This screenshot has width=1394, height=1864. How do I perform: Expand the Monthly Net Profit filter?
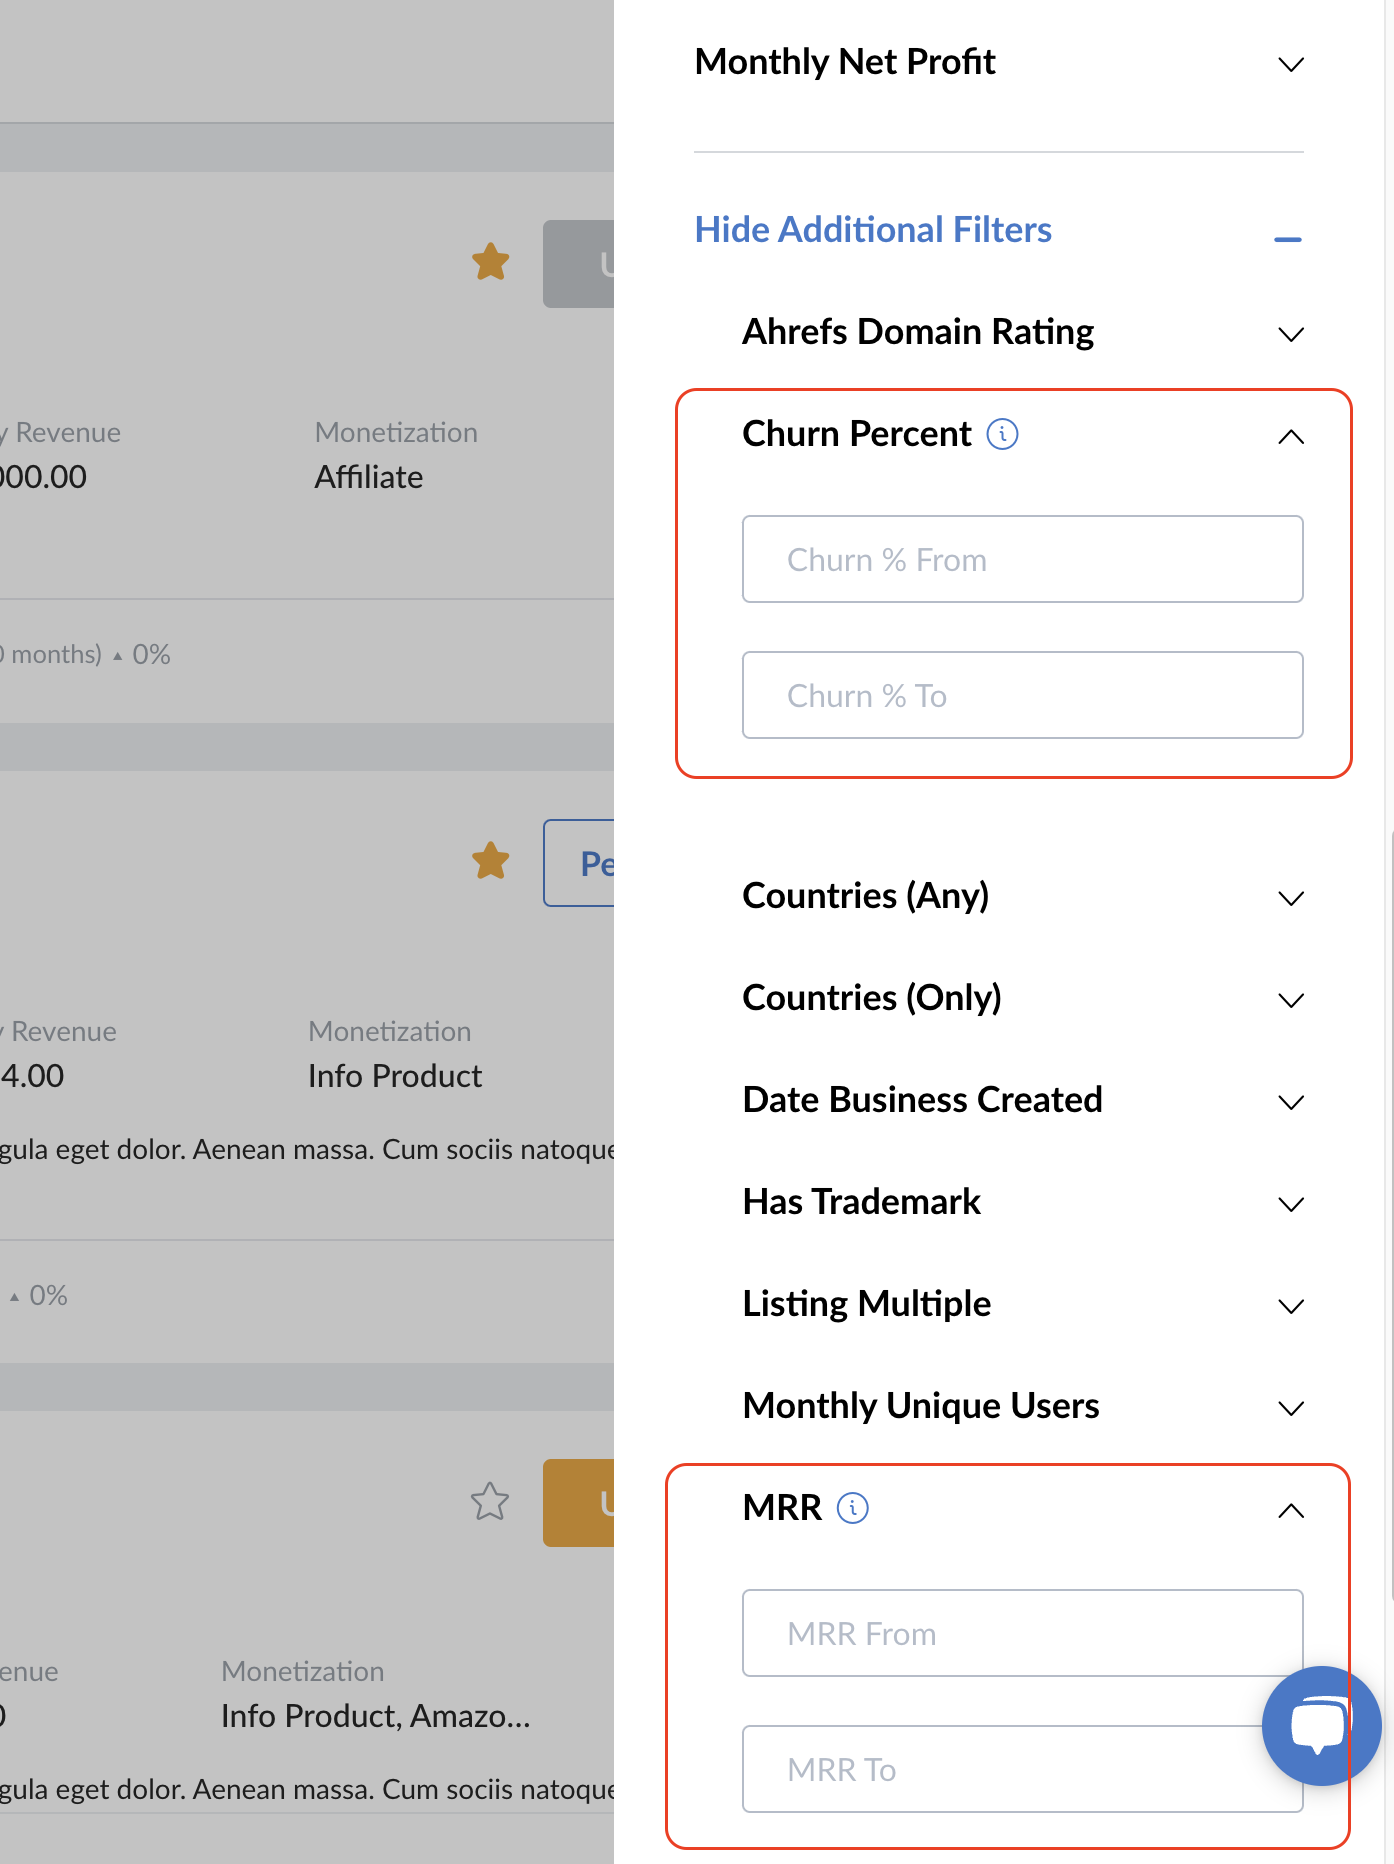(x=1291, y=65)
